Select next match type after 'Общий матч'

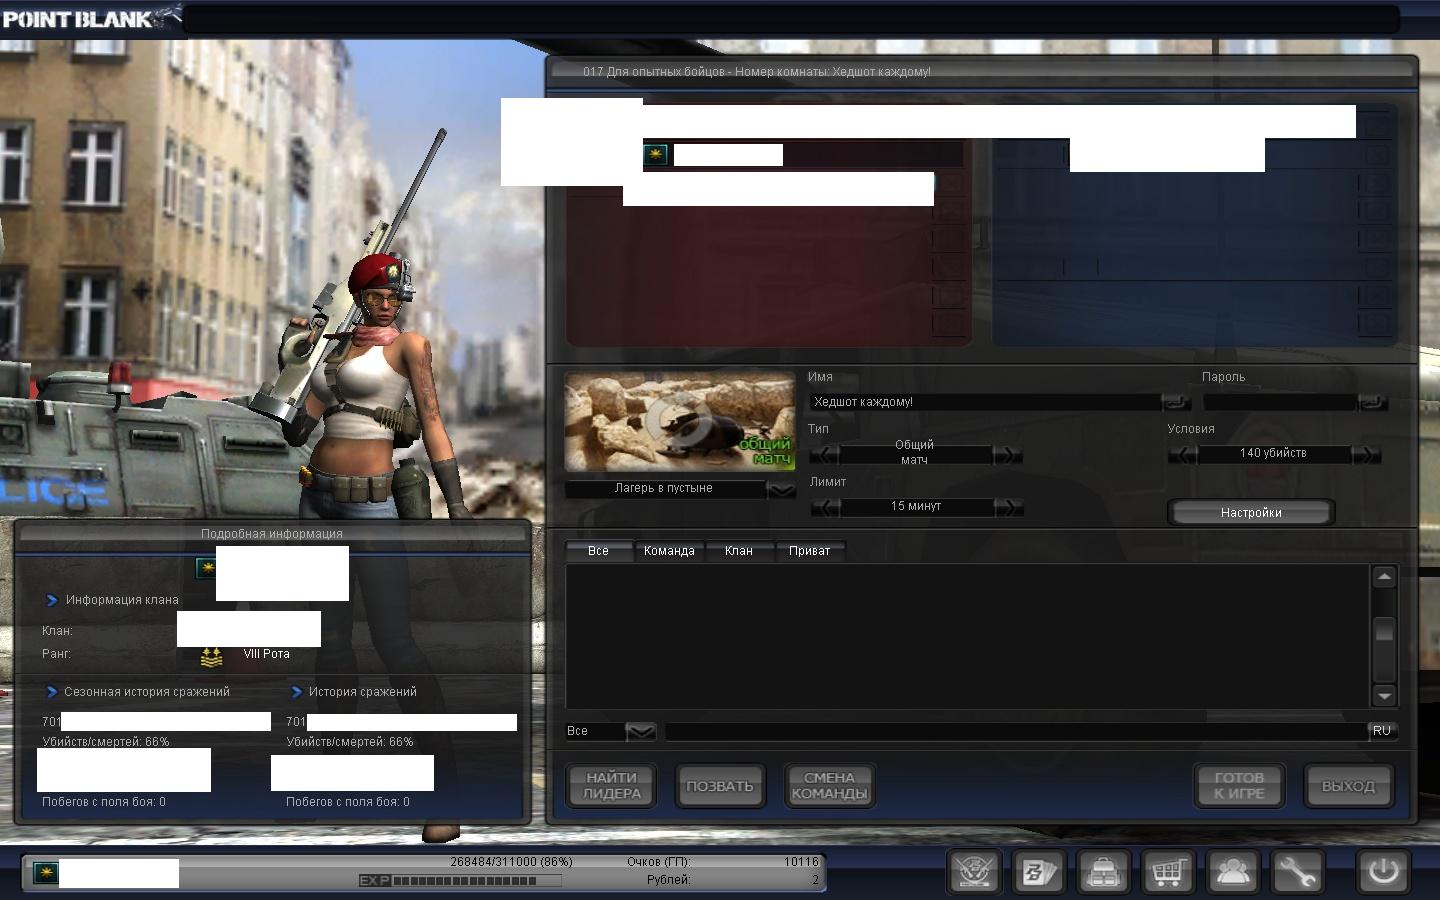point(1008,455)
